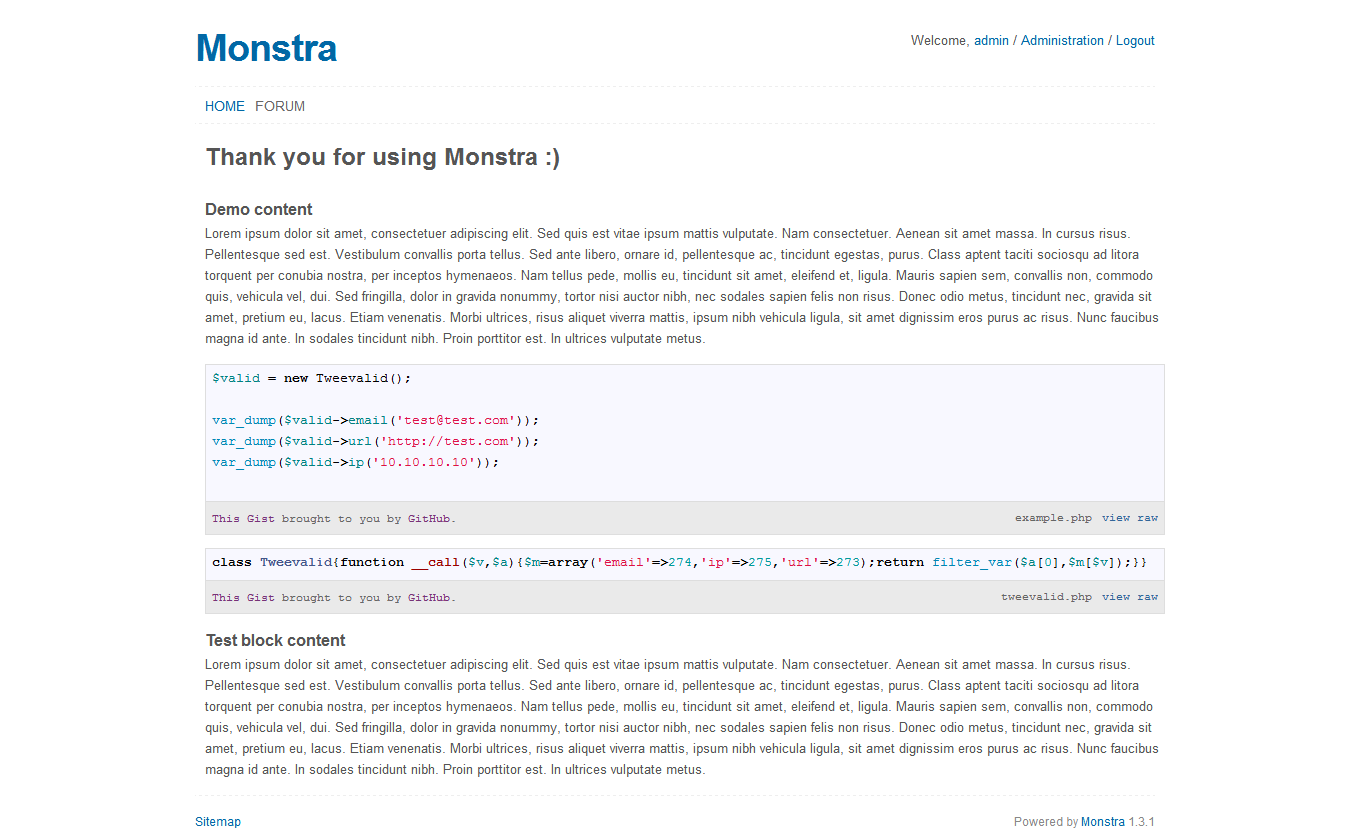Log out using the Logout link
Screen dimensions: 1349x832
pyautogui.click(x=1135, y=41)
